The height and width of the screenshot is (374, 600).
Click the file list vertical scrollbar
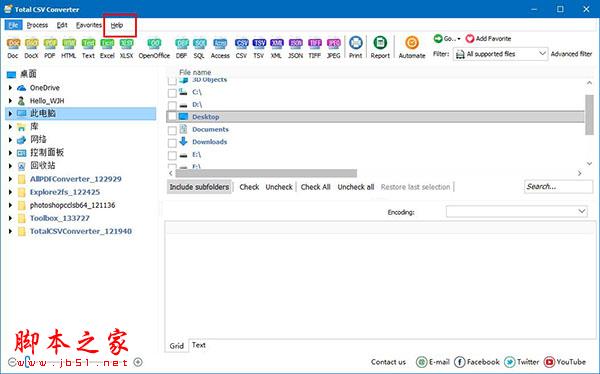[589, 115]
